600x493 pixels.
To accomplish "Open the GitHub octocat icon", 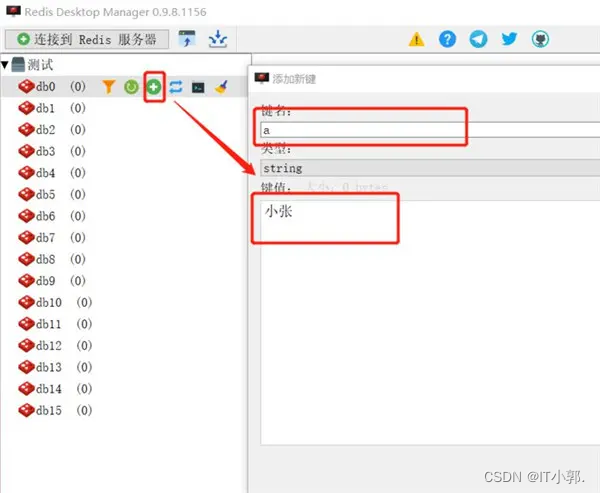I will coord(540,39).
